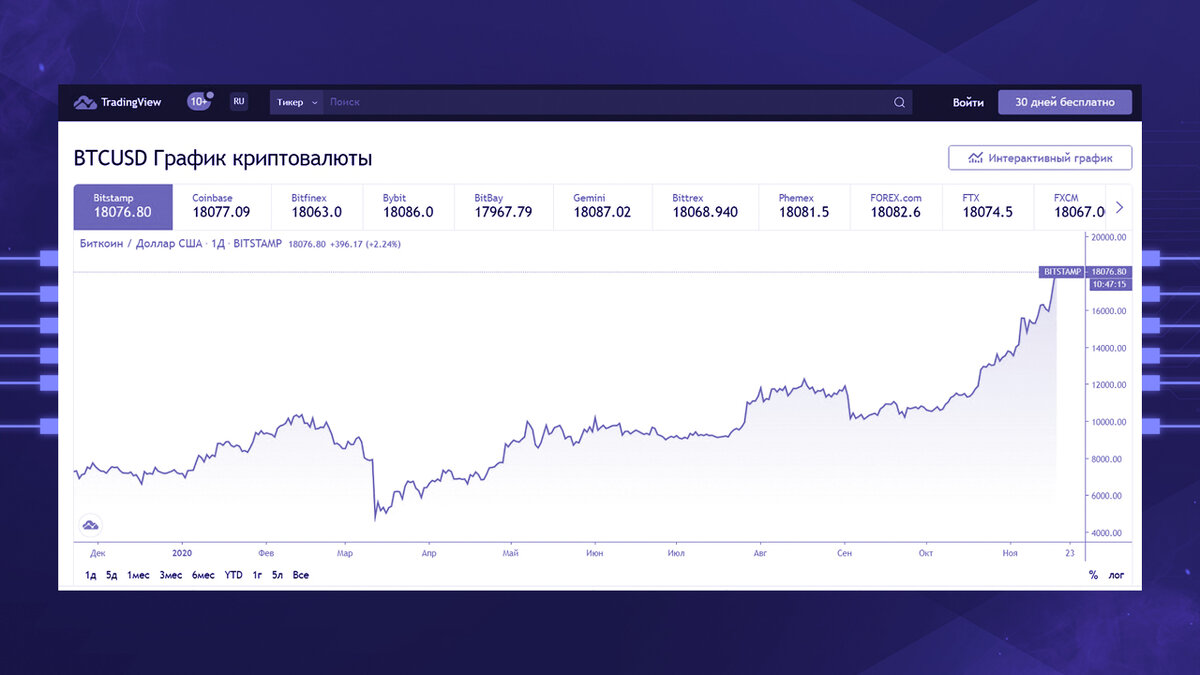Click the Войти login link

click(968, 102)
